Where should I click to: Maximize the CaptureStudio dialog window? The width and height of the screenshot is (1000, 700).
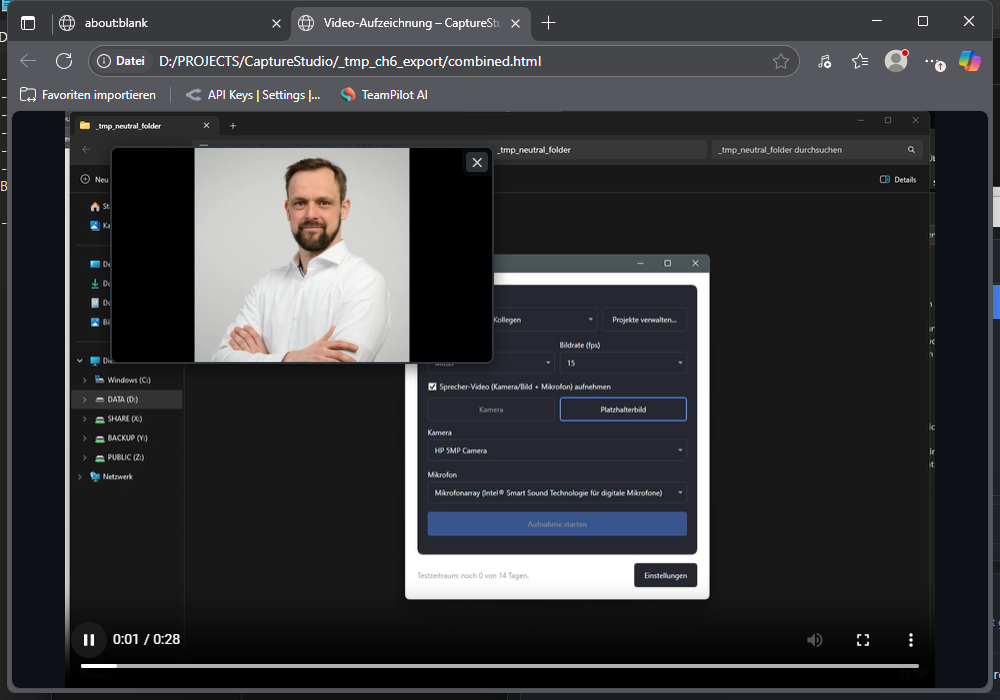[668, 263]
